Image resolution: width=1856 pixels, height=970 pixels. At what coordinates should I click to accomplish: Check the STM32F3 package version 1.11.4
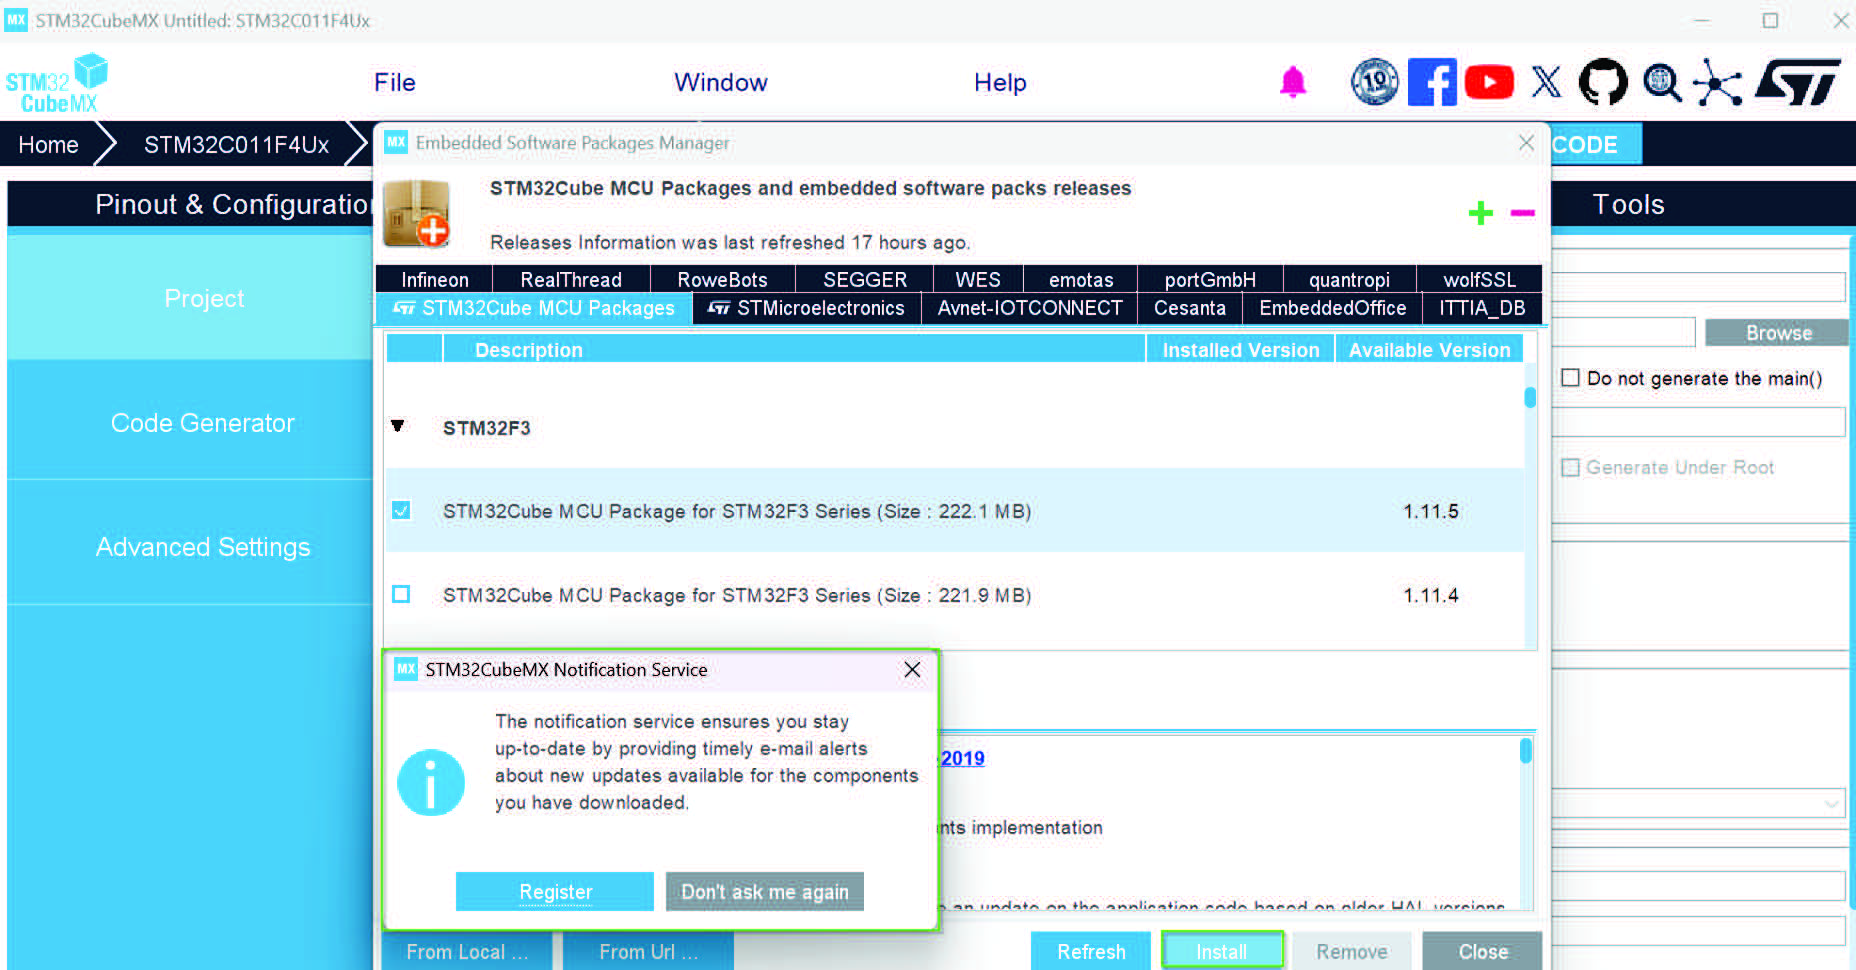coord(401,594)
